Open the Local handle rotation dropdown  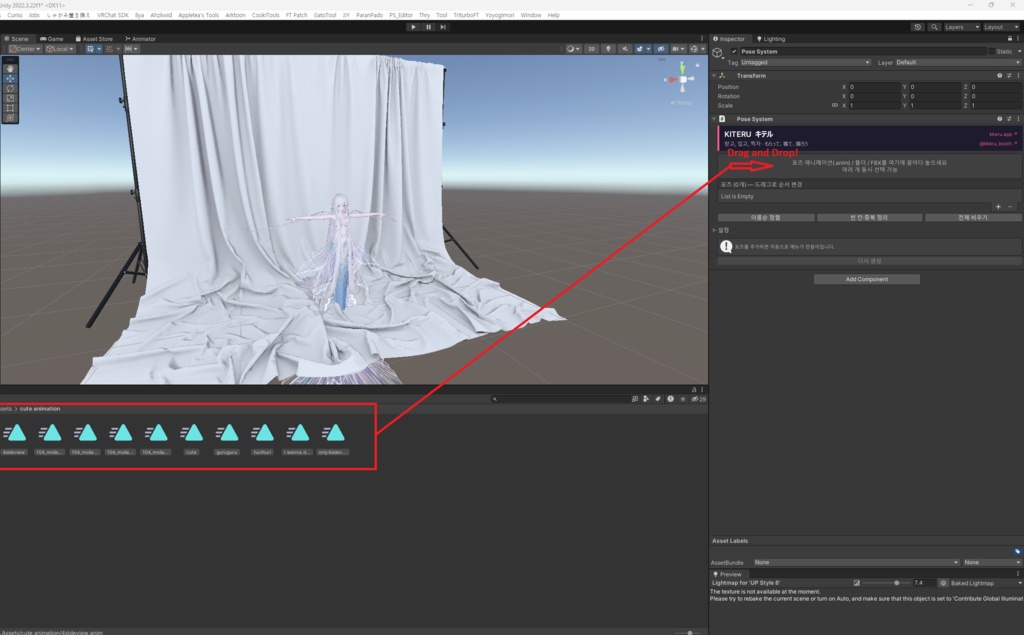pos(59,49)
